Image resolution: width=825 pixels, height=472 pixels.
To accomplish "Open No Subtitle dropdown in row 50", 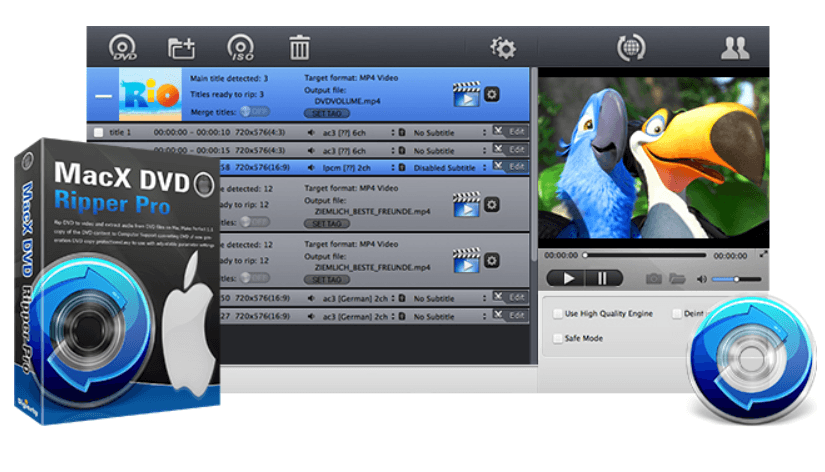I will coord(484,298).
